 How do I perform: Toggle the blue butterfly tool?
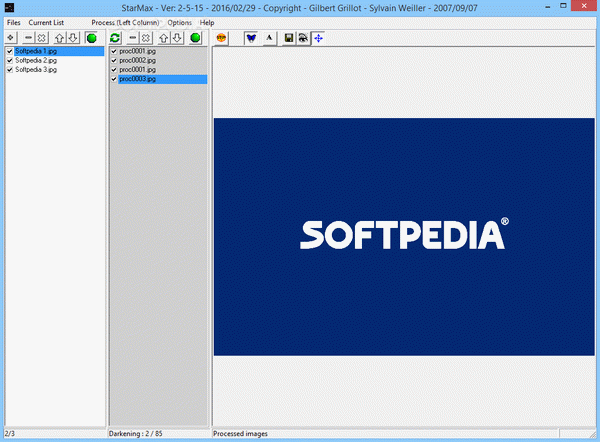251,38
